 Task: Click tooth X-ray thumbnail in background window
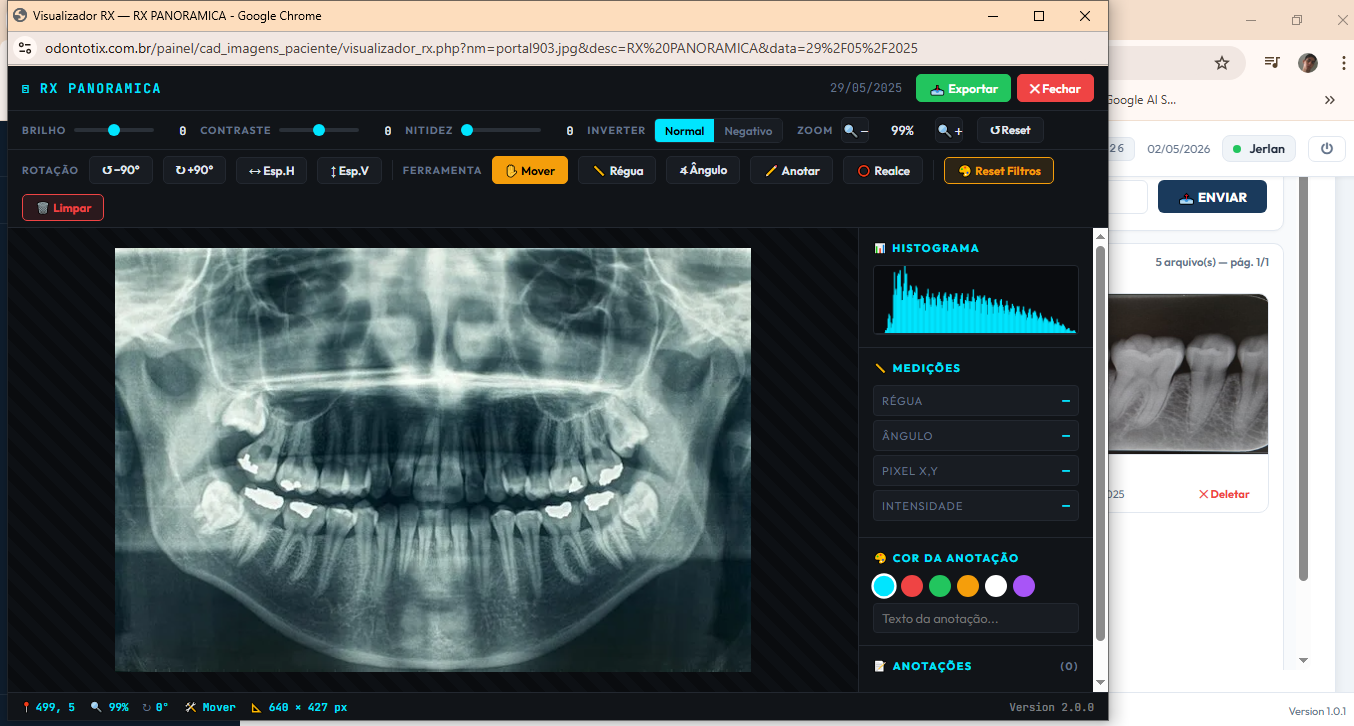click(1189, 372)
